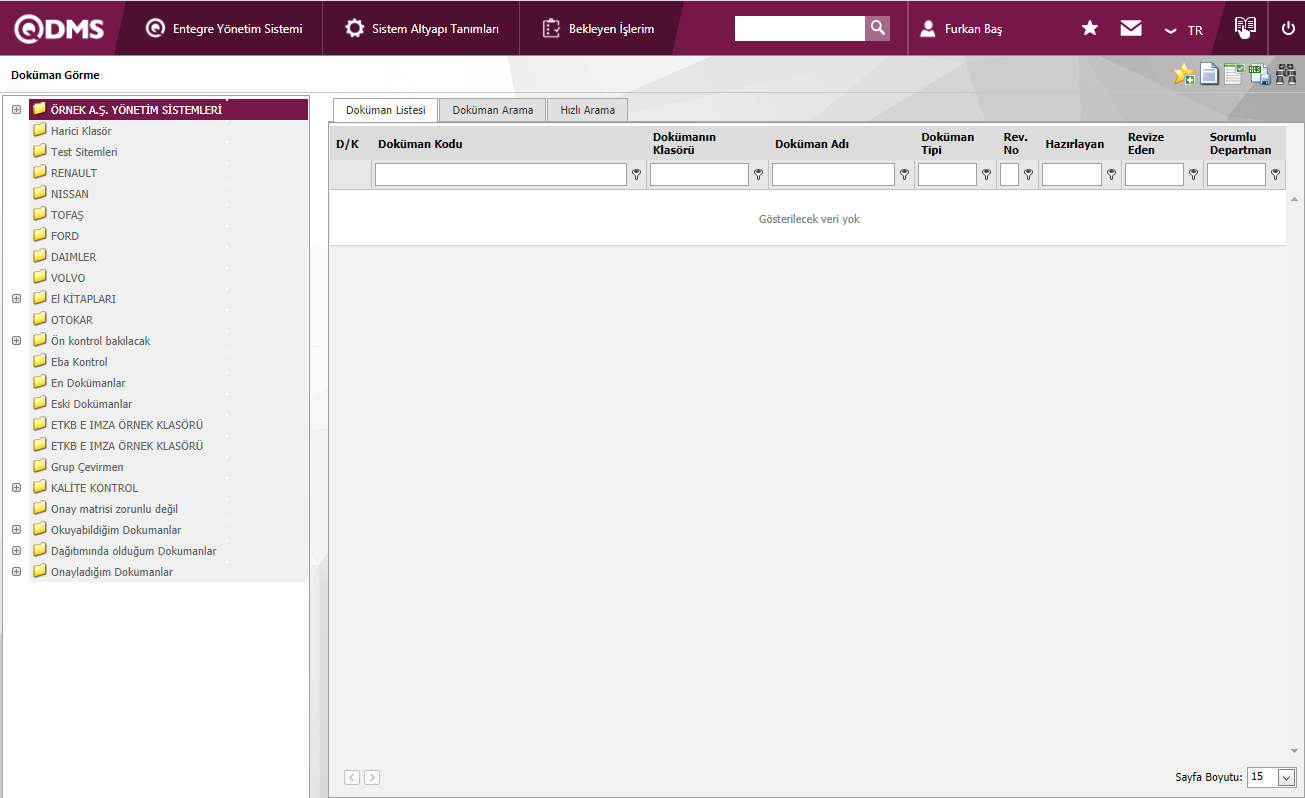Open the TR language dropdown
1305x798 pixels.
[x=1184, y=30]
